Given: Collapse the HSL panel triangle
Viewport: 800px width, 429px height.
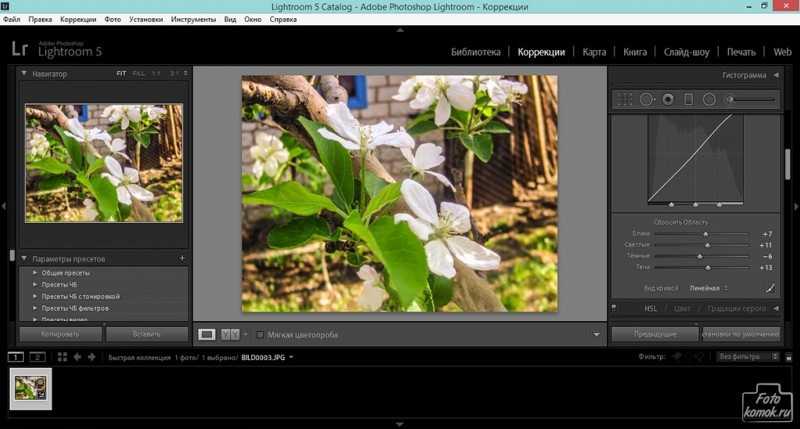Looking at the screenshot, I should click(x=776, y=308).
